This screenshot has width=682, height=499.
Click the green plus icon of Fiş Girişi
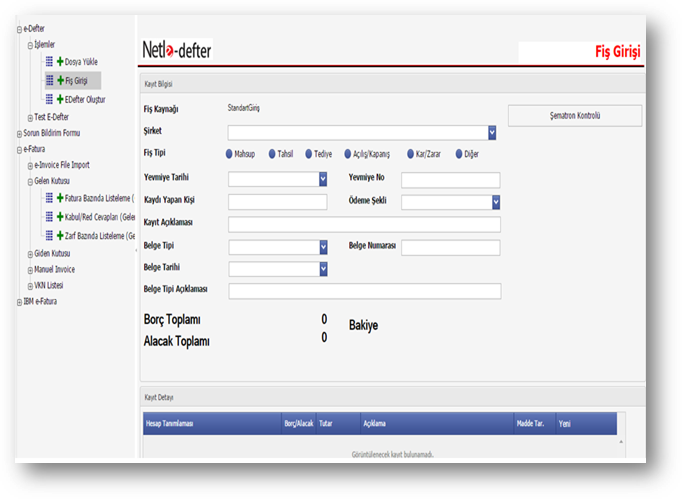(60, 80)
